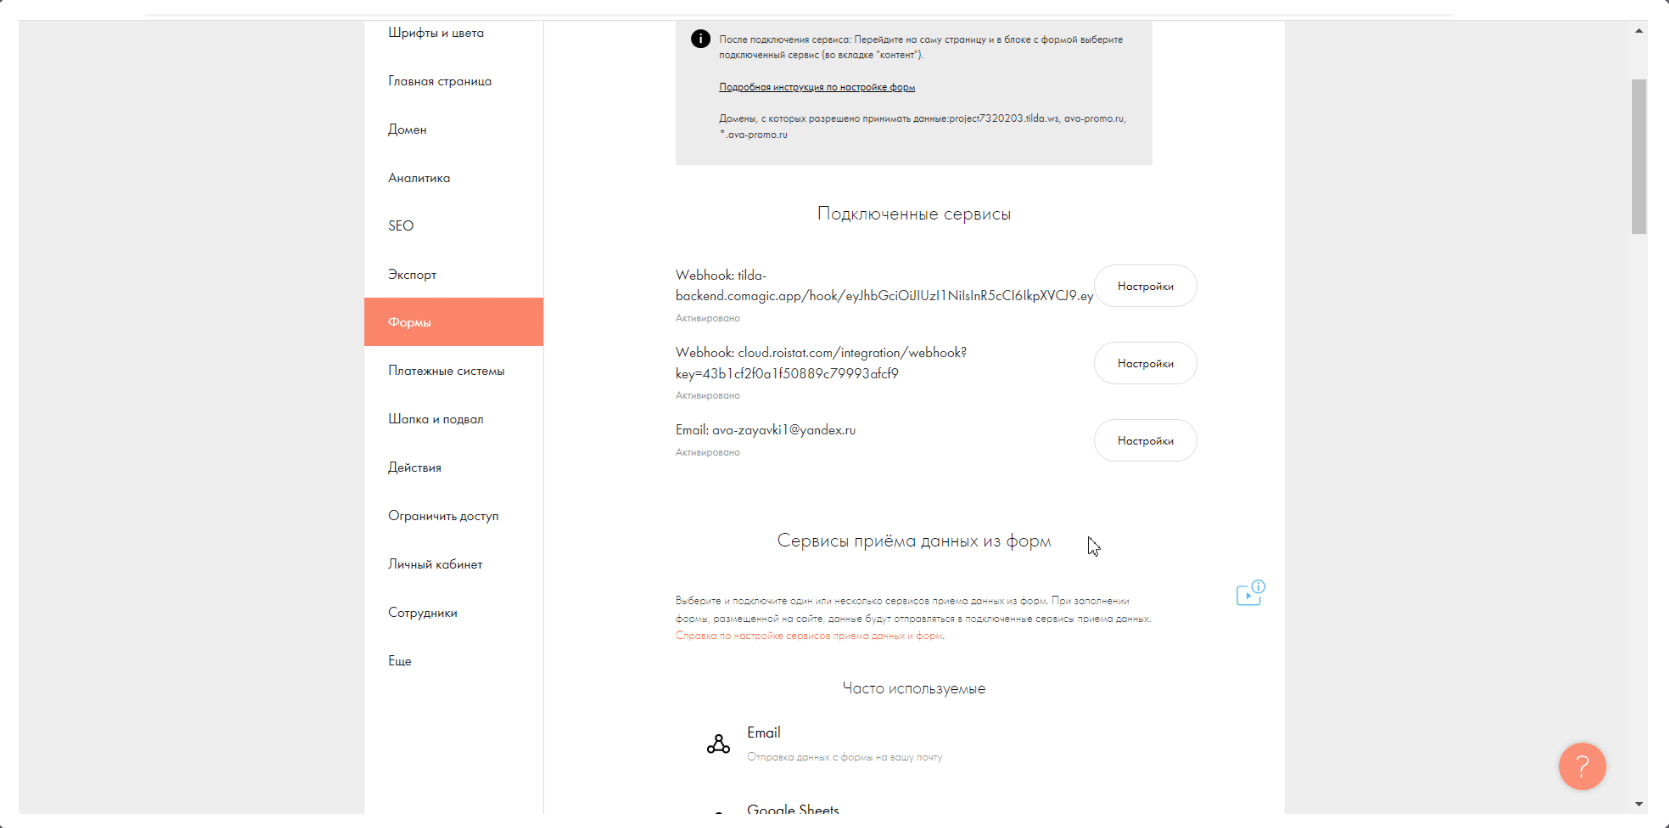Click the Email service webhook icon
Image resolution: width=1669 pixels, height=828 pixels.
(718, 744)
